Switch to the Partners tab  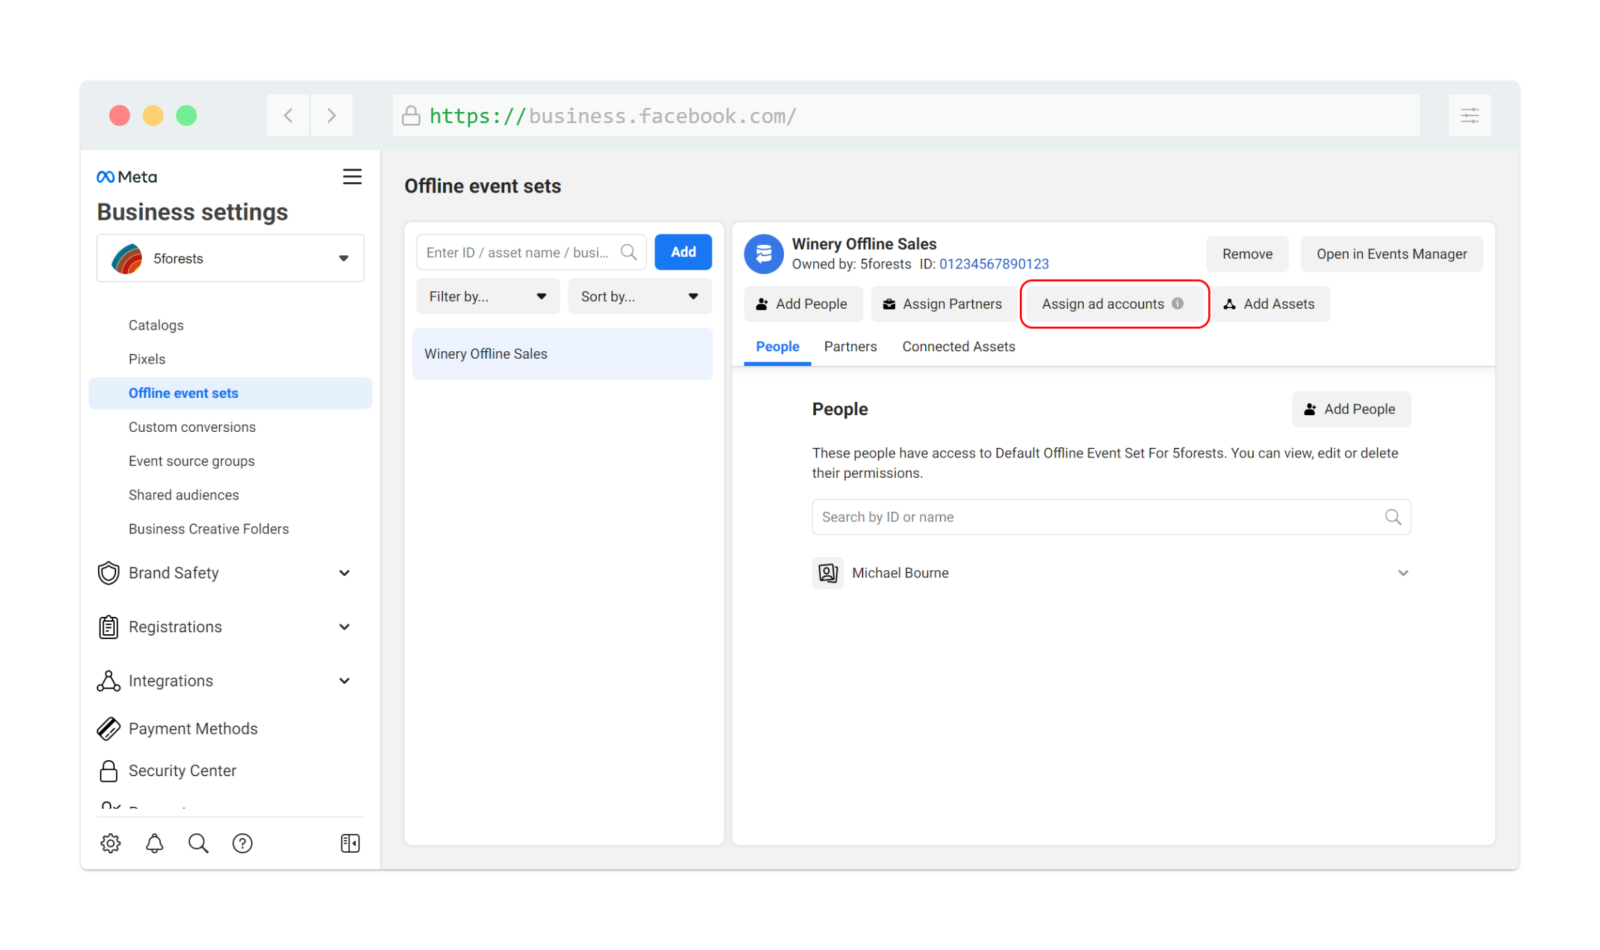click(x=850, y=347)
